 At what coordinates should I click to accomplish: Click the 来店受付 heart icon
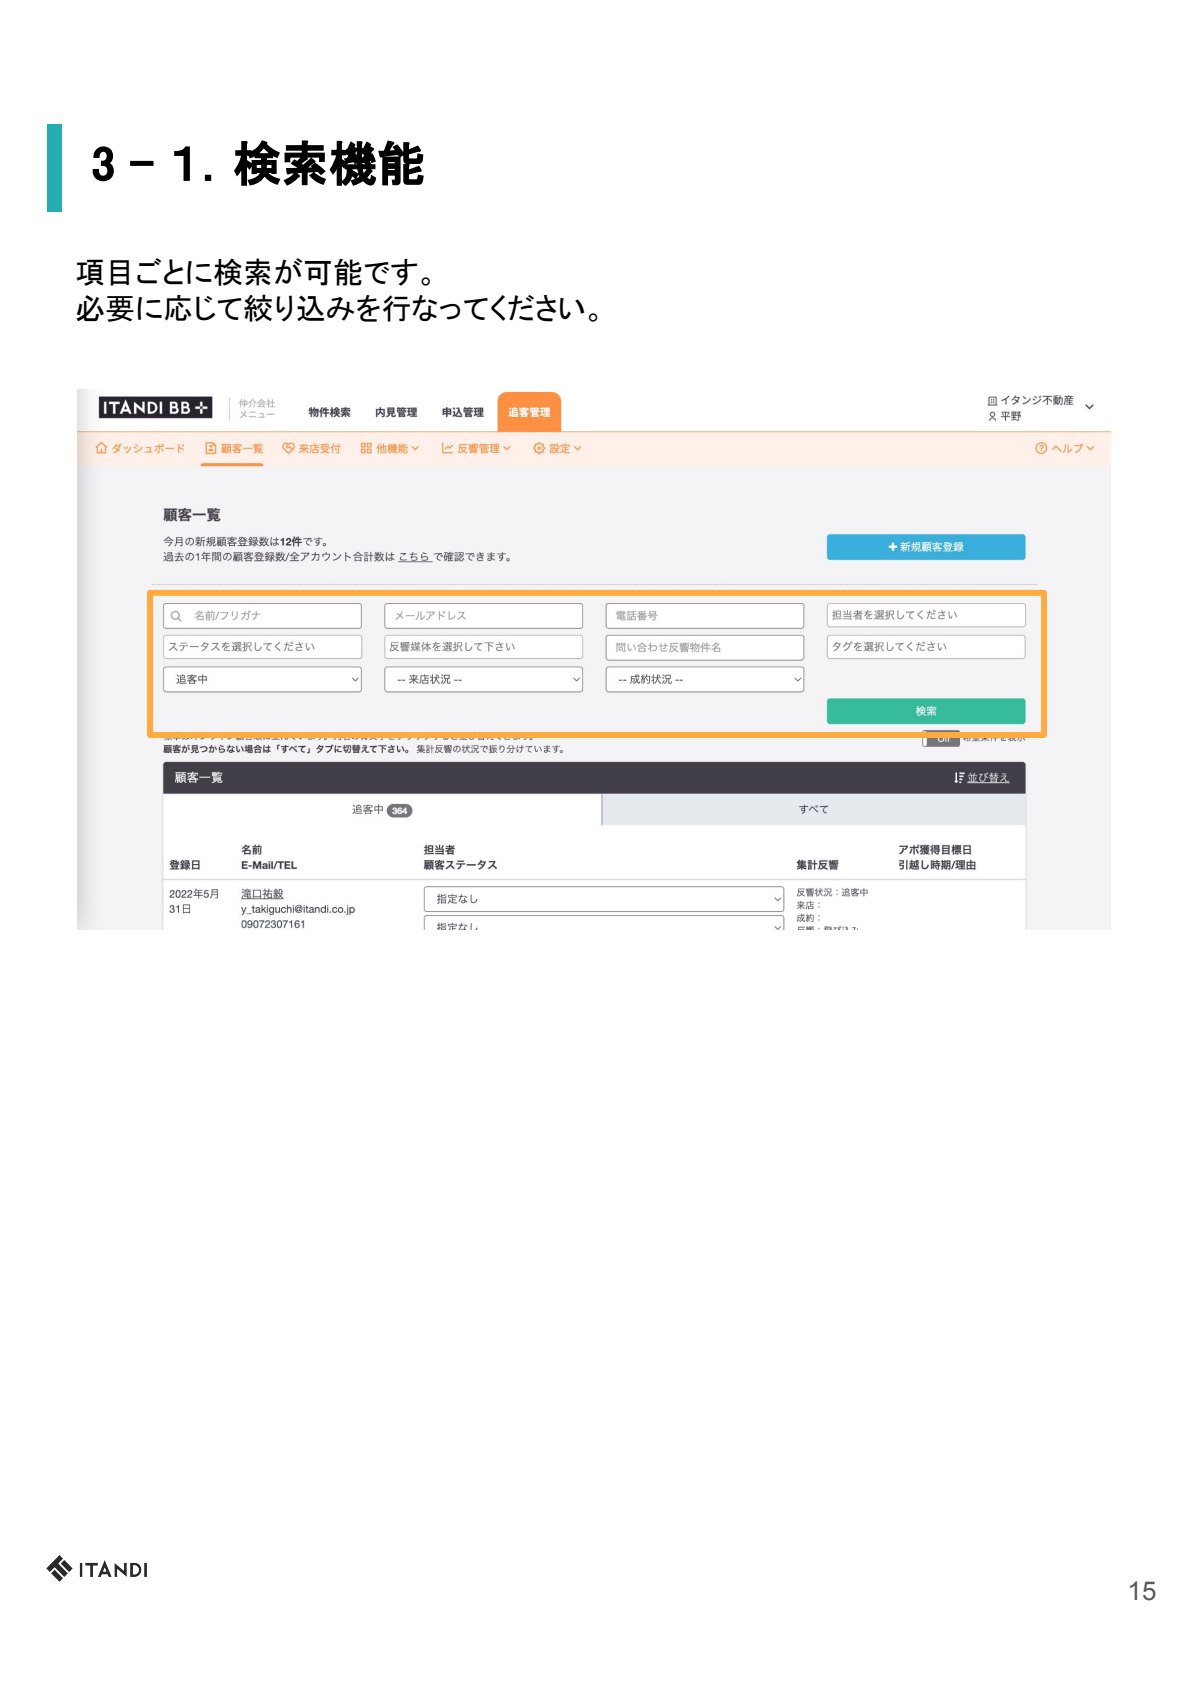(288, 448)
